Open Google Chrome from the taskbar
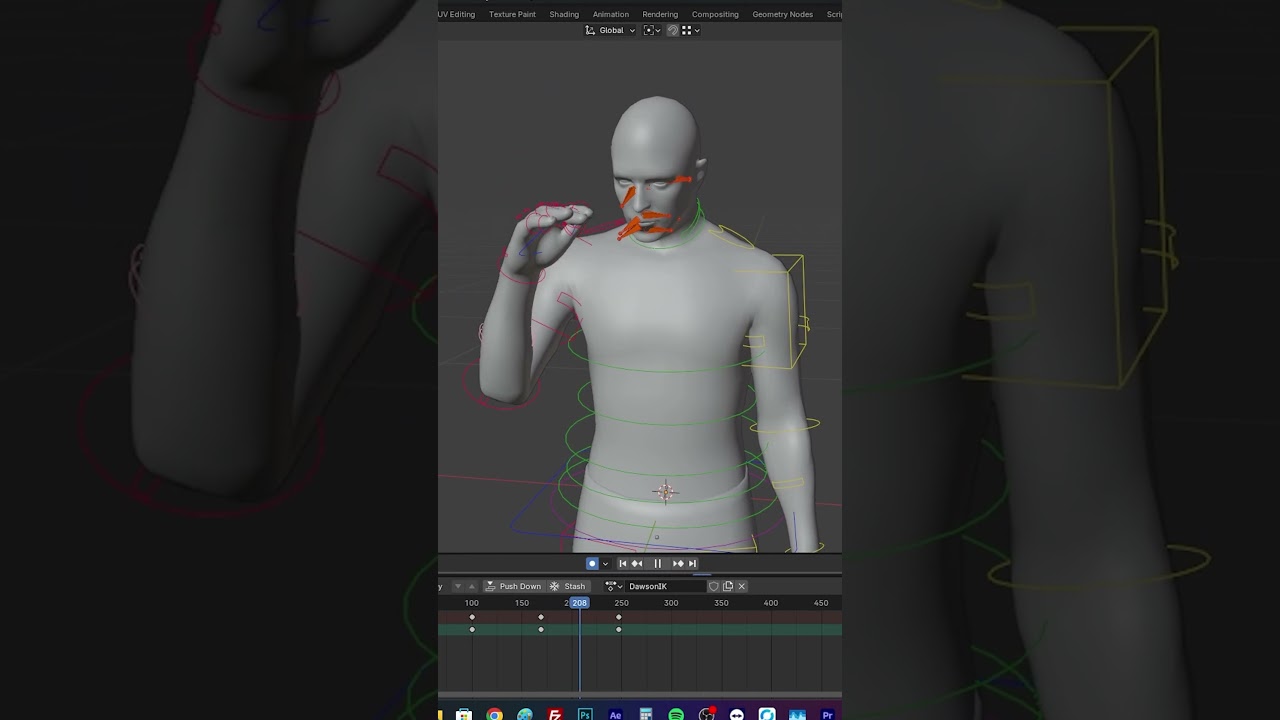 494,714
